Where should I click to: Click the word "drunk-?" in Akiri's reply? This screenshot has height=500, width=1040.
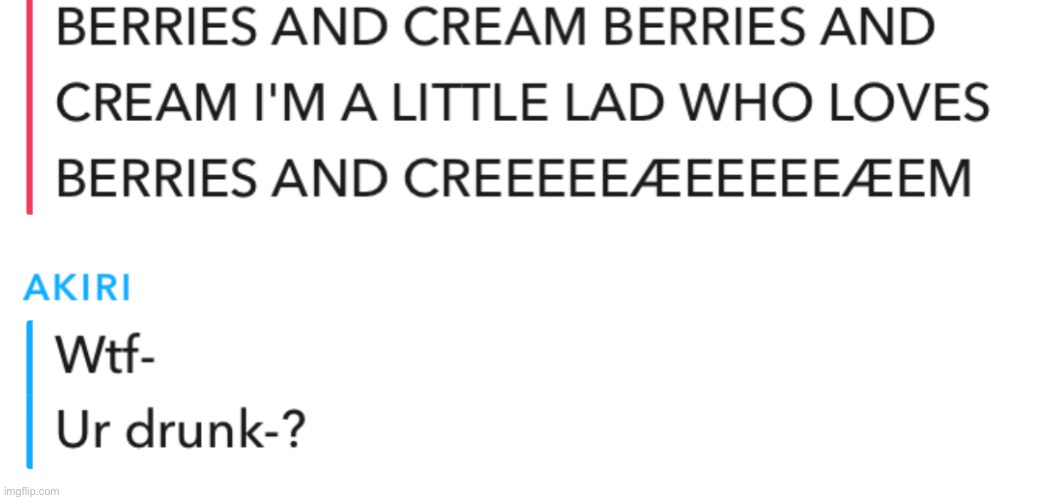[221, 434]
